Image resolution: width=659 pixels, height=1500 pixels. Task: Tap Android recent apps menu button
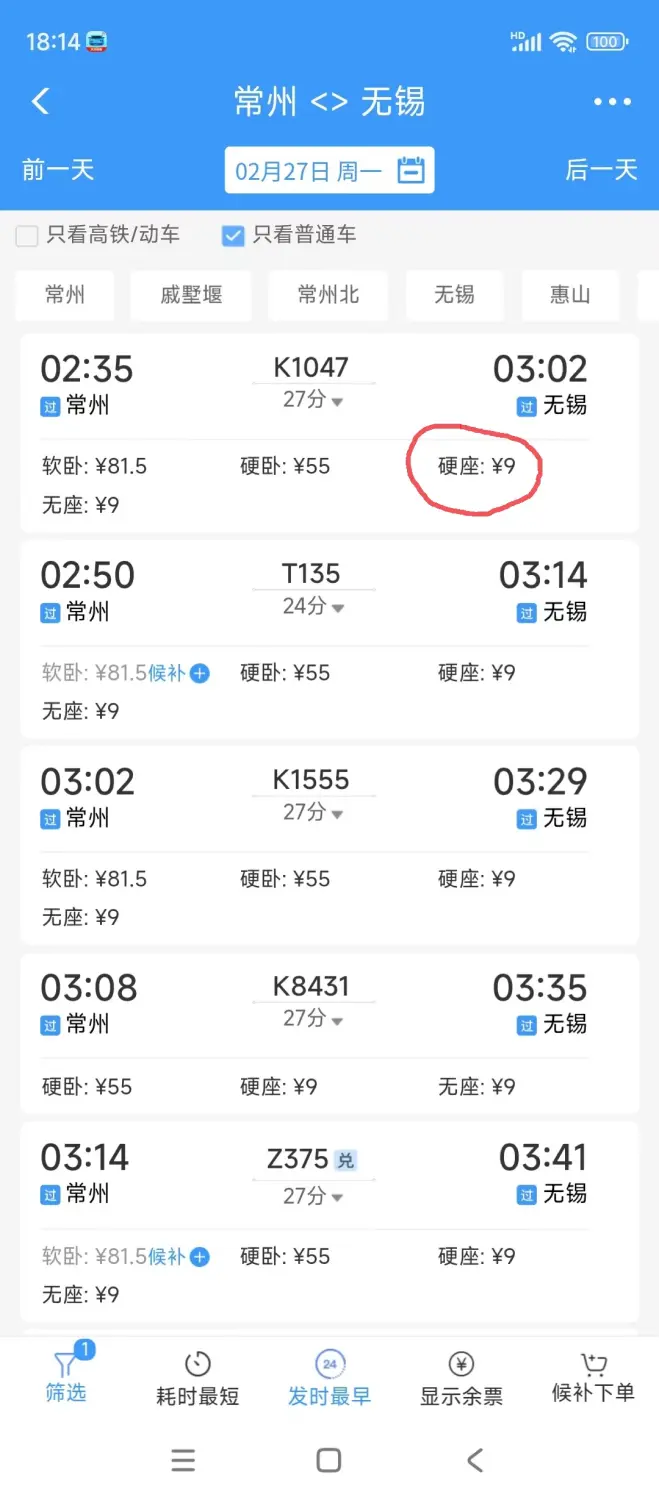183,1461
